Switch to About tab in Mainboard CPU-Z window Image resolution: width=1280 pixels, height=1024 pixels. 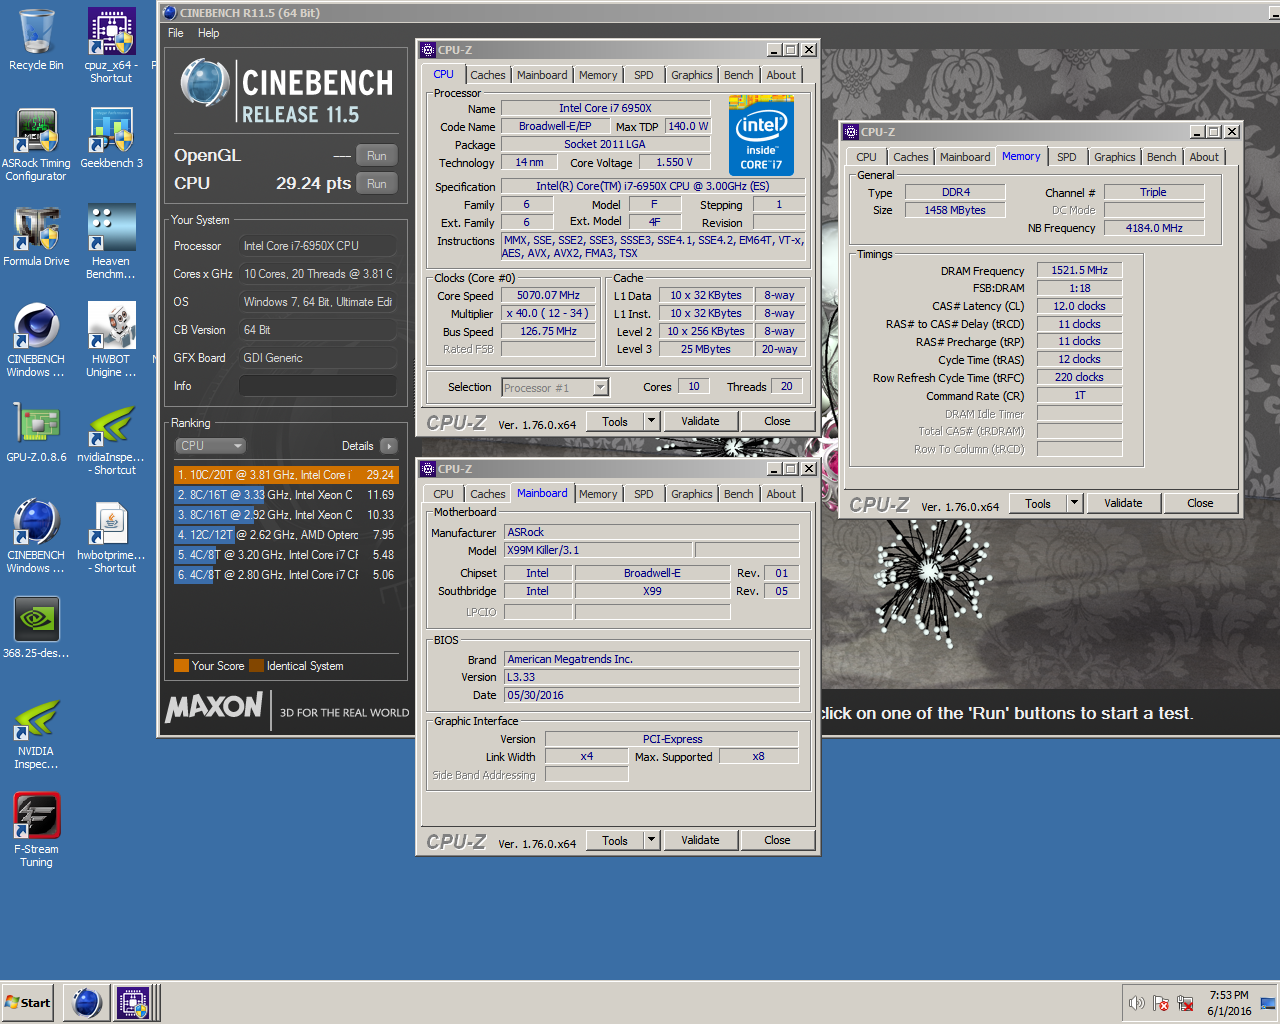(x=781, y=494)
